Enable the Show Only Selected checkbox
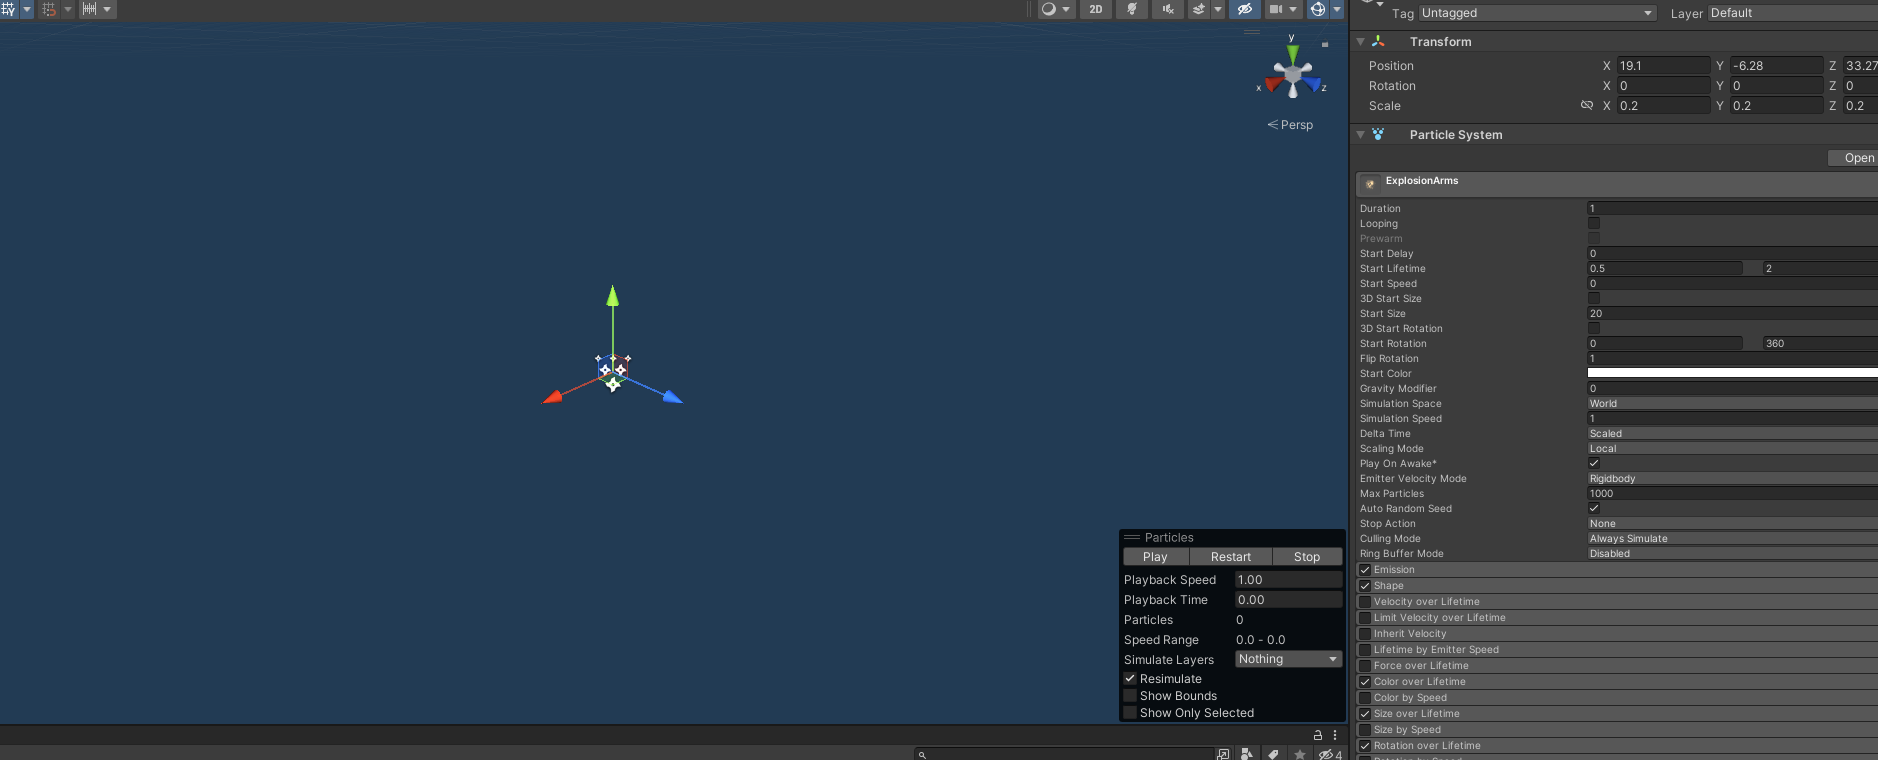The width and height of the screenshot is (1878, 760). (1130, 712)
